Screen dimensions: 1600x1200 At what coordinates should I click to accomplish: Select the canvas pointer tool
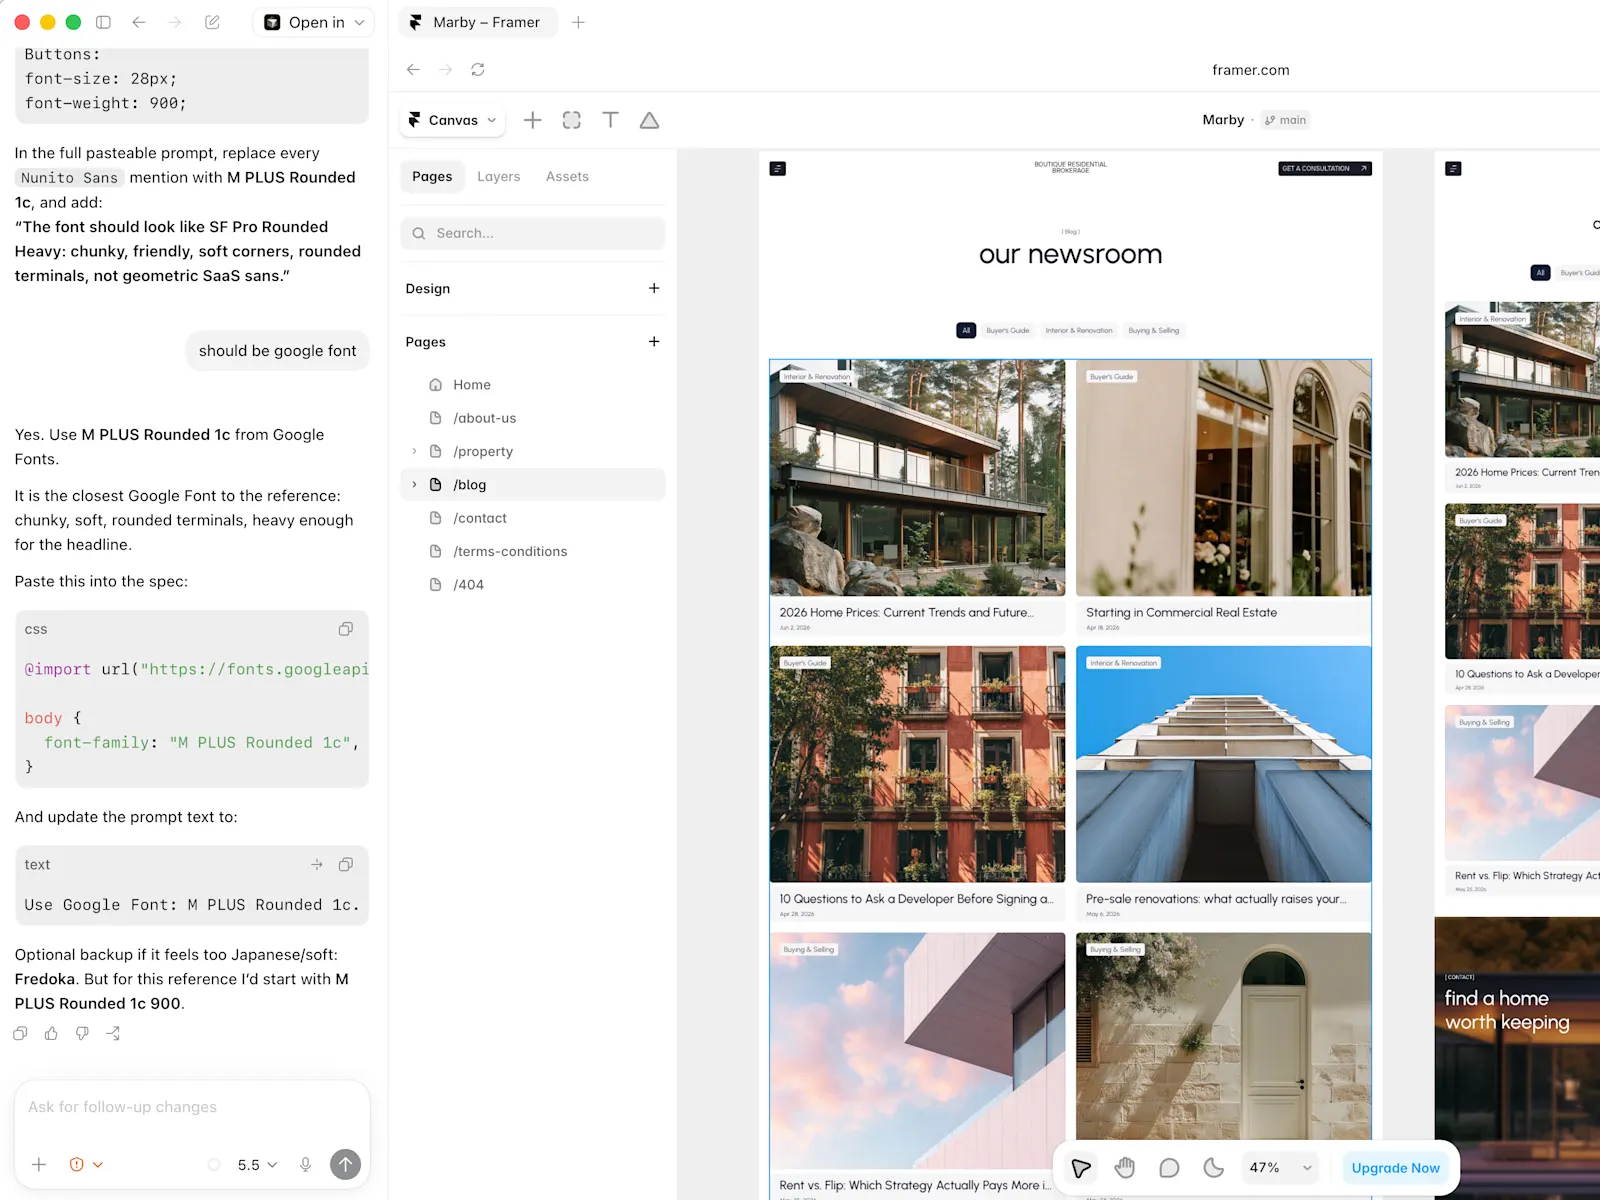[1081, 1168]
